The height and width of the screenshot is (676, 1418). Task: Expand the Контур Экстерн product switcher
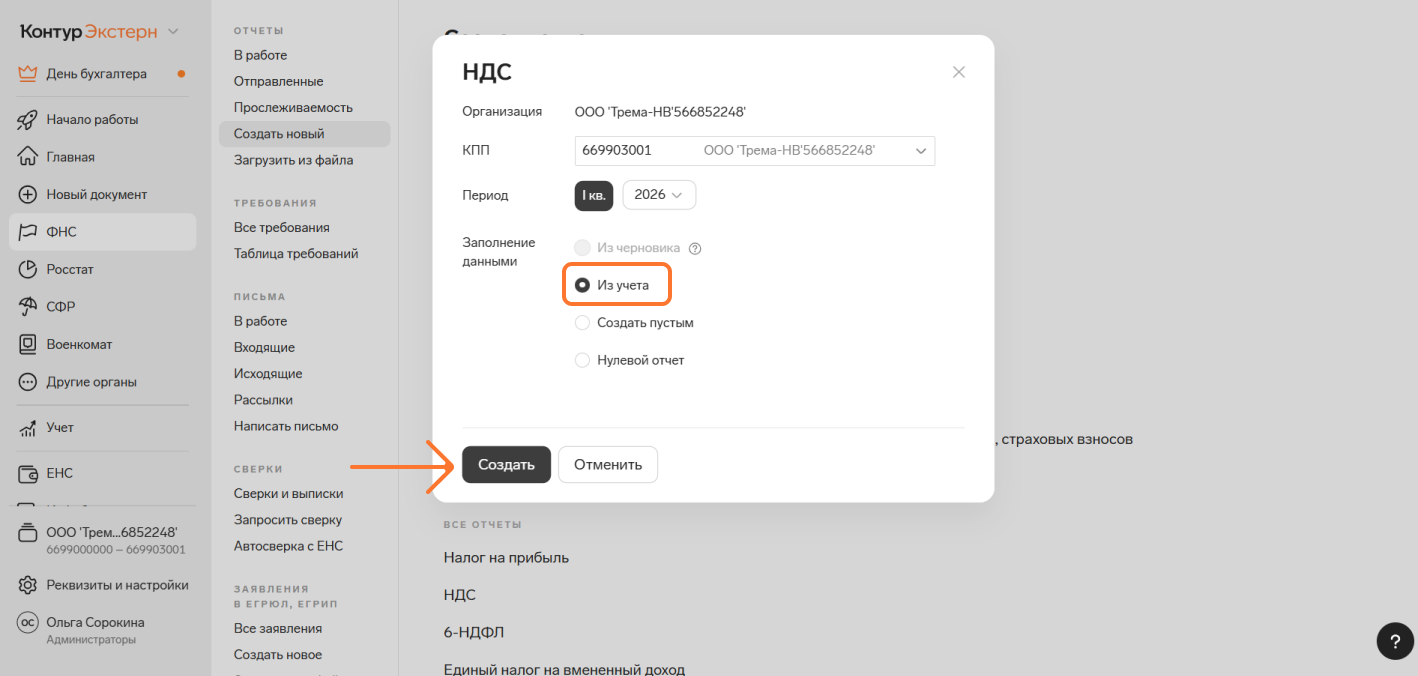pos(173,32)
